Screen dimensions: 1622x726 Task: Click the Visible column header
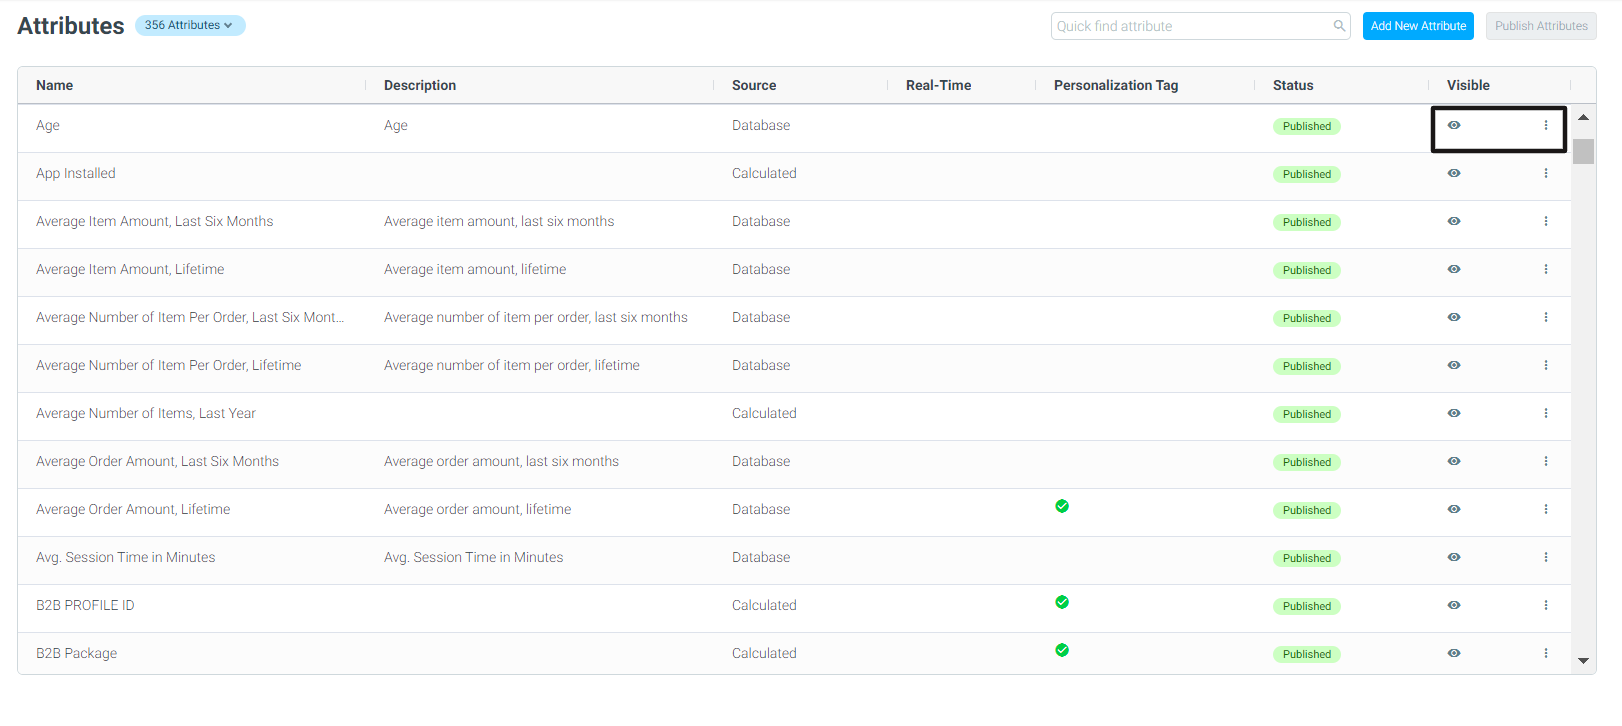coord(1468,85)
